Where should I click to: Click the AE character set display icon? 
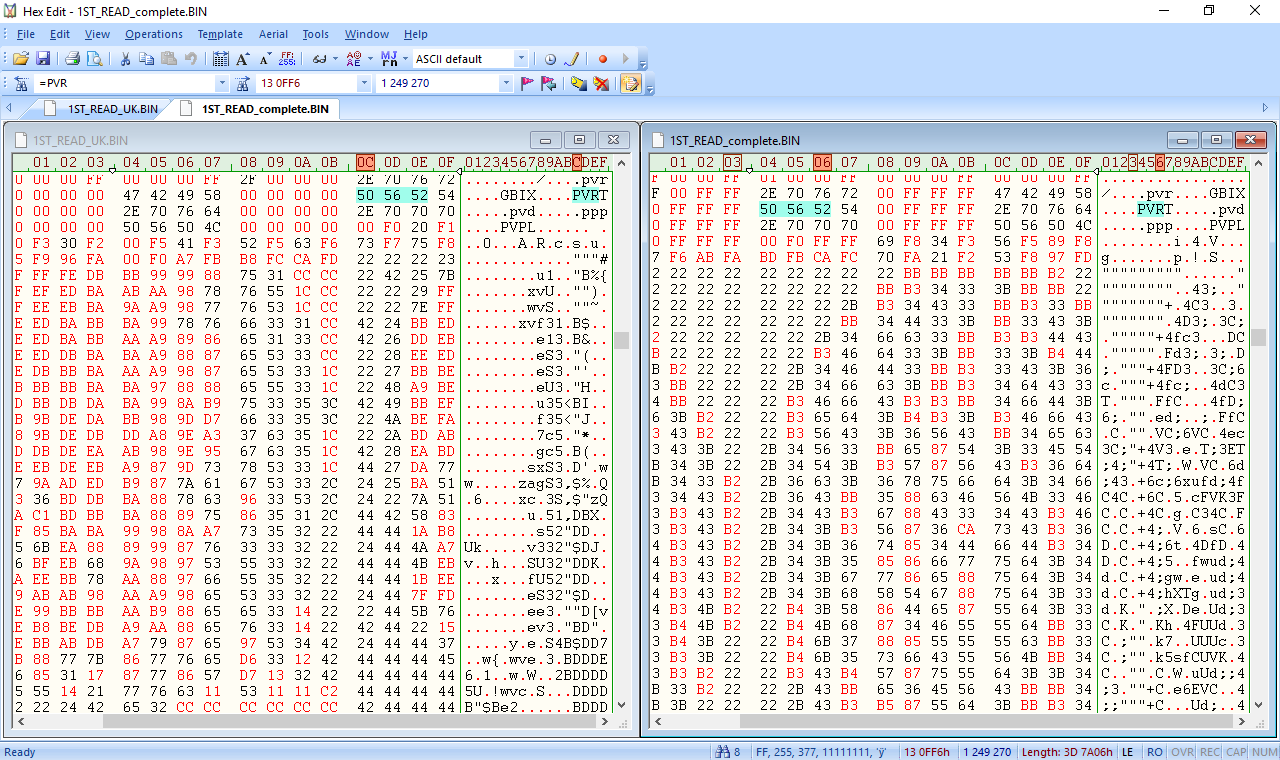point(353,59)
